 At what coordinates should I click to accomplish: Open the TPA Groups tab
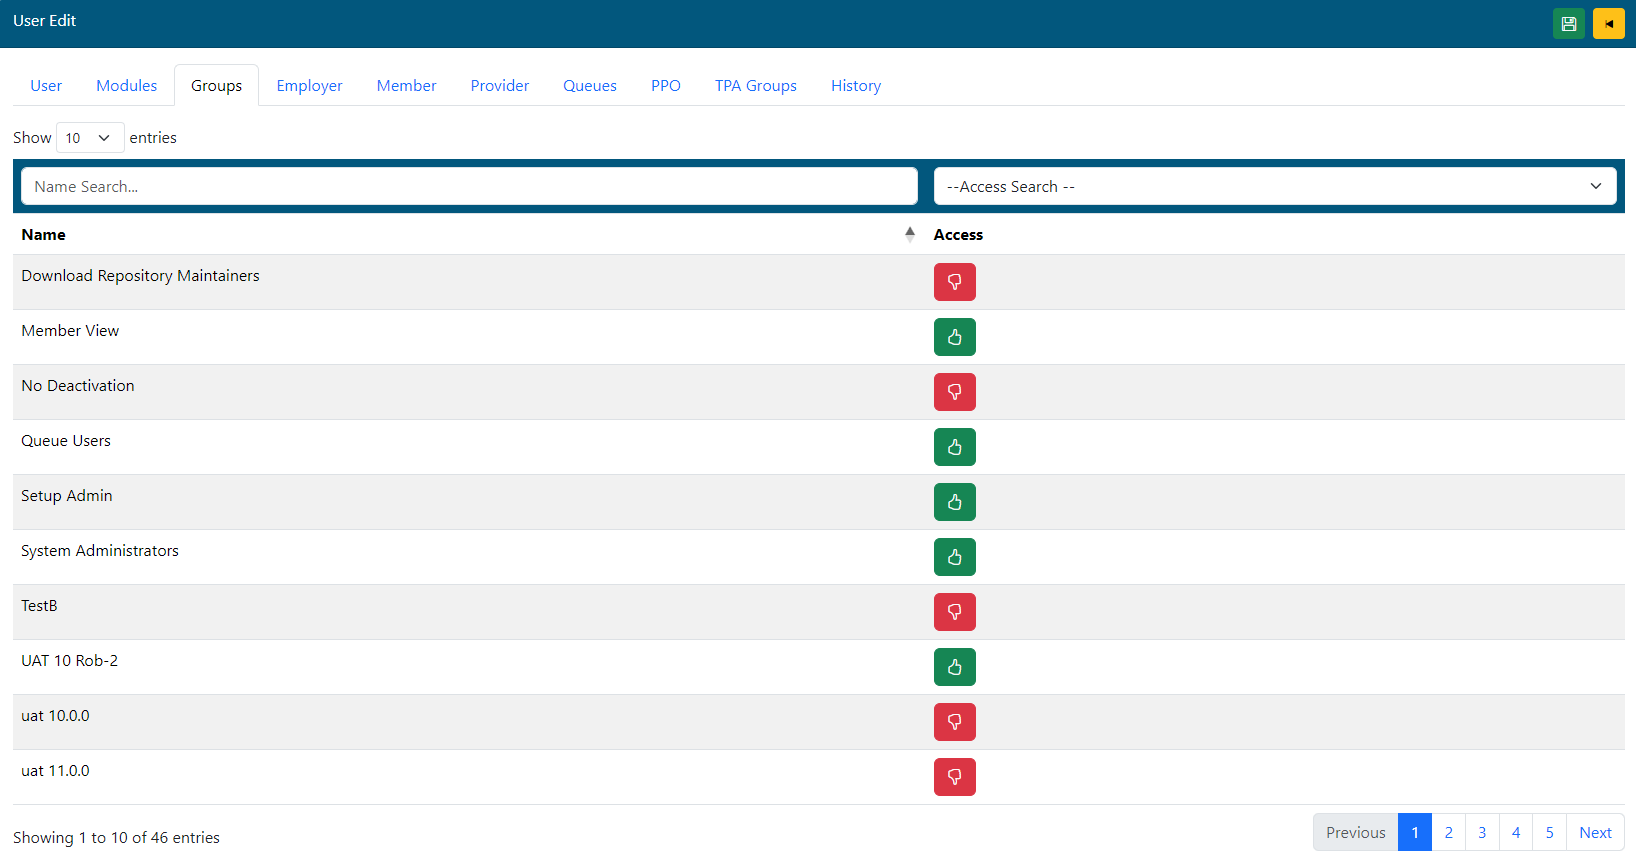755,86
